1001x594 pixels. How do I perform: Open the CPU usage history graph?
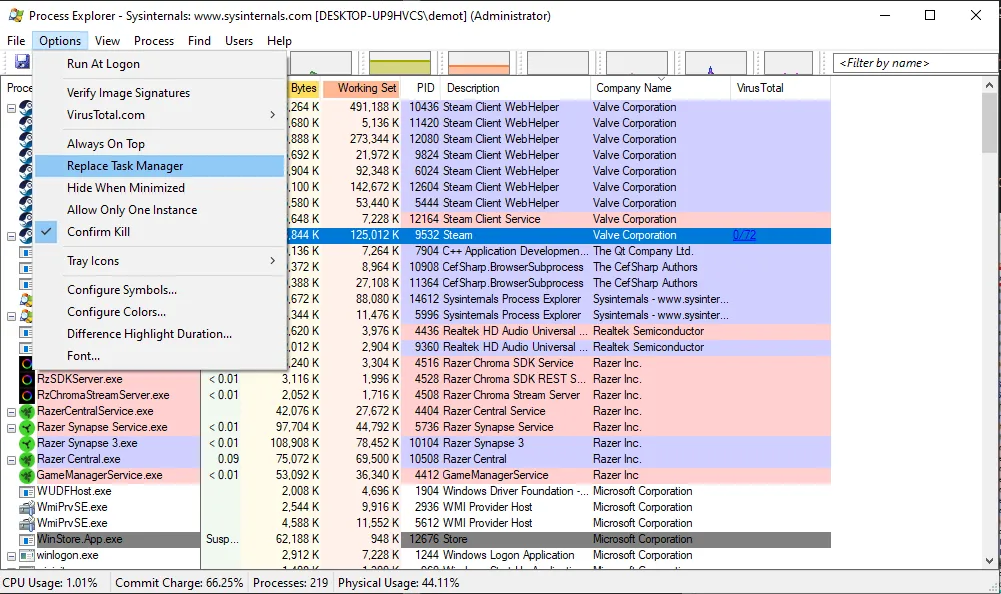point(320,63)
